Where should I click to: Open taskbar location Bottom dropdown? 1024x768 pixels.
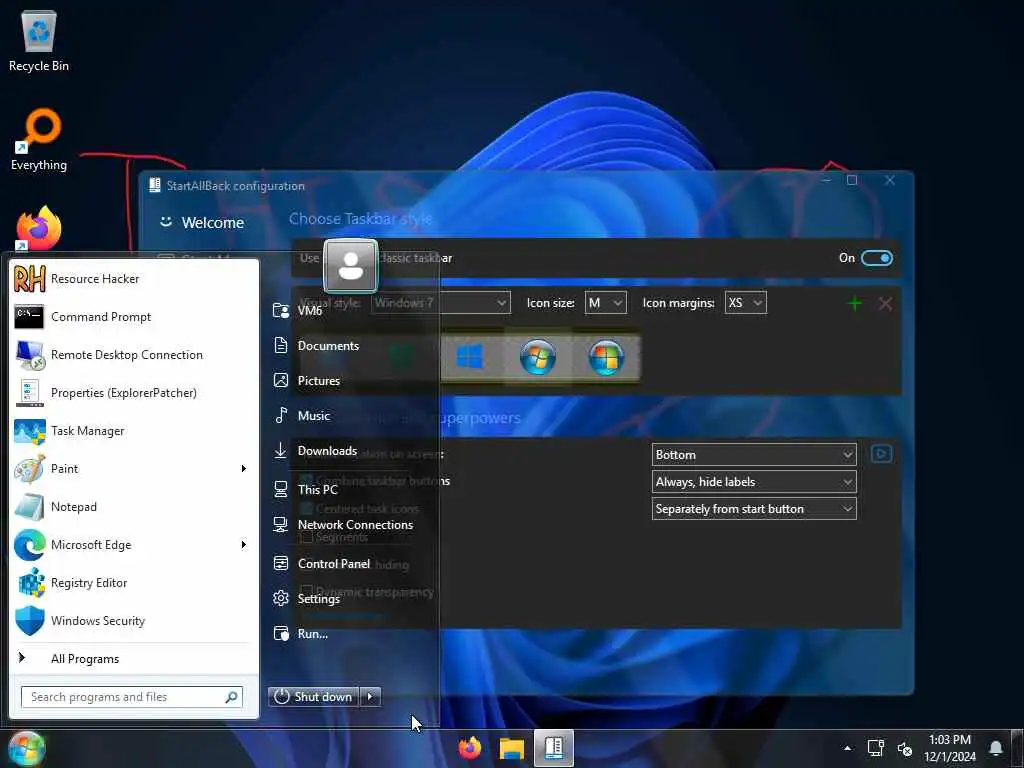pyautogui.click(x=754, y=455)
